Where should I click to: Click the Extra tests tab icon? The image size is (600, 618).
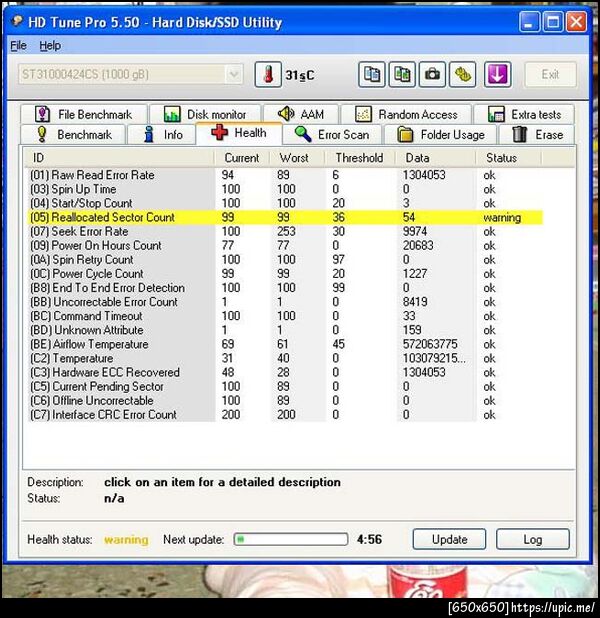[x=496, y=114]
